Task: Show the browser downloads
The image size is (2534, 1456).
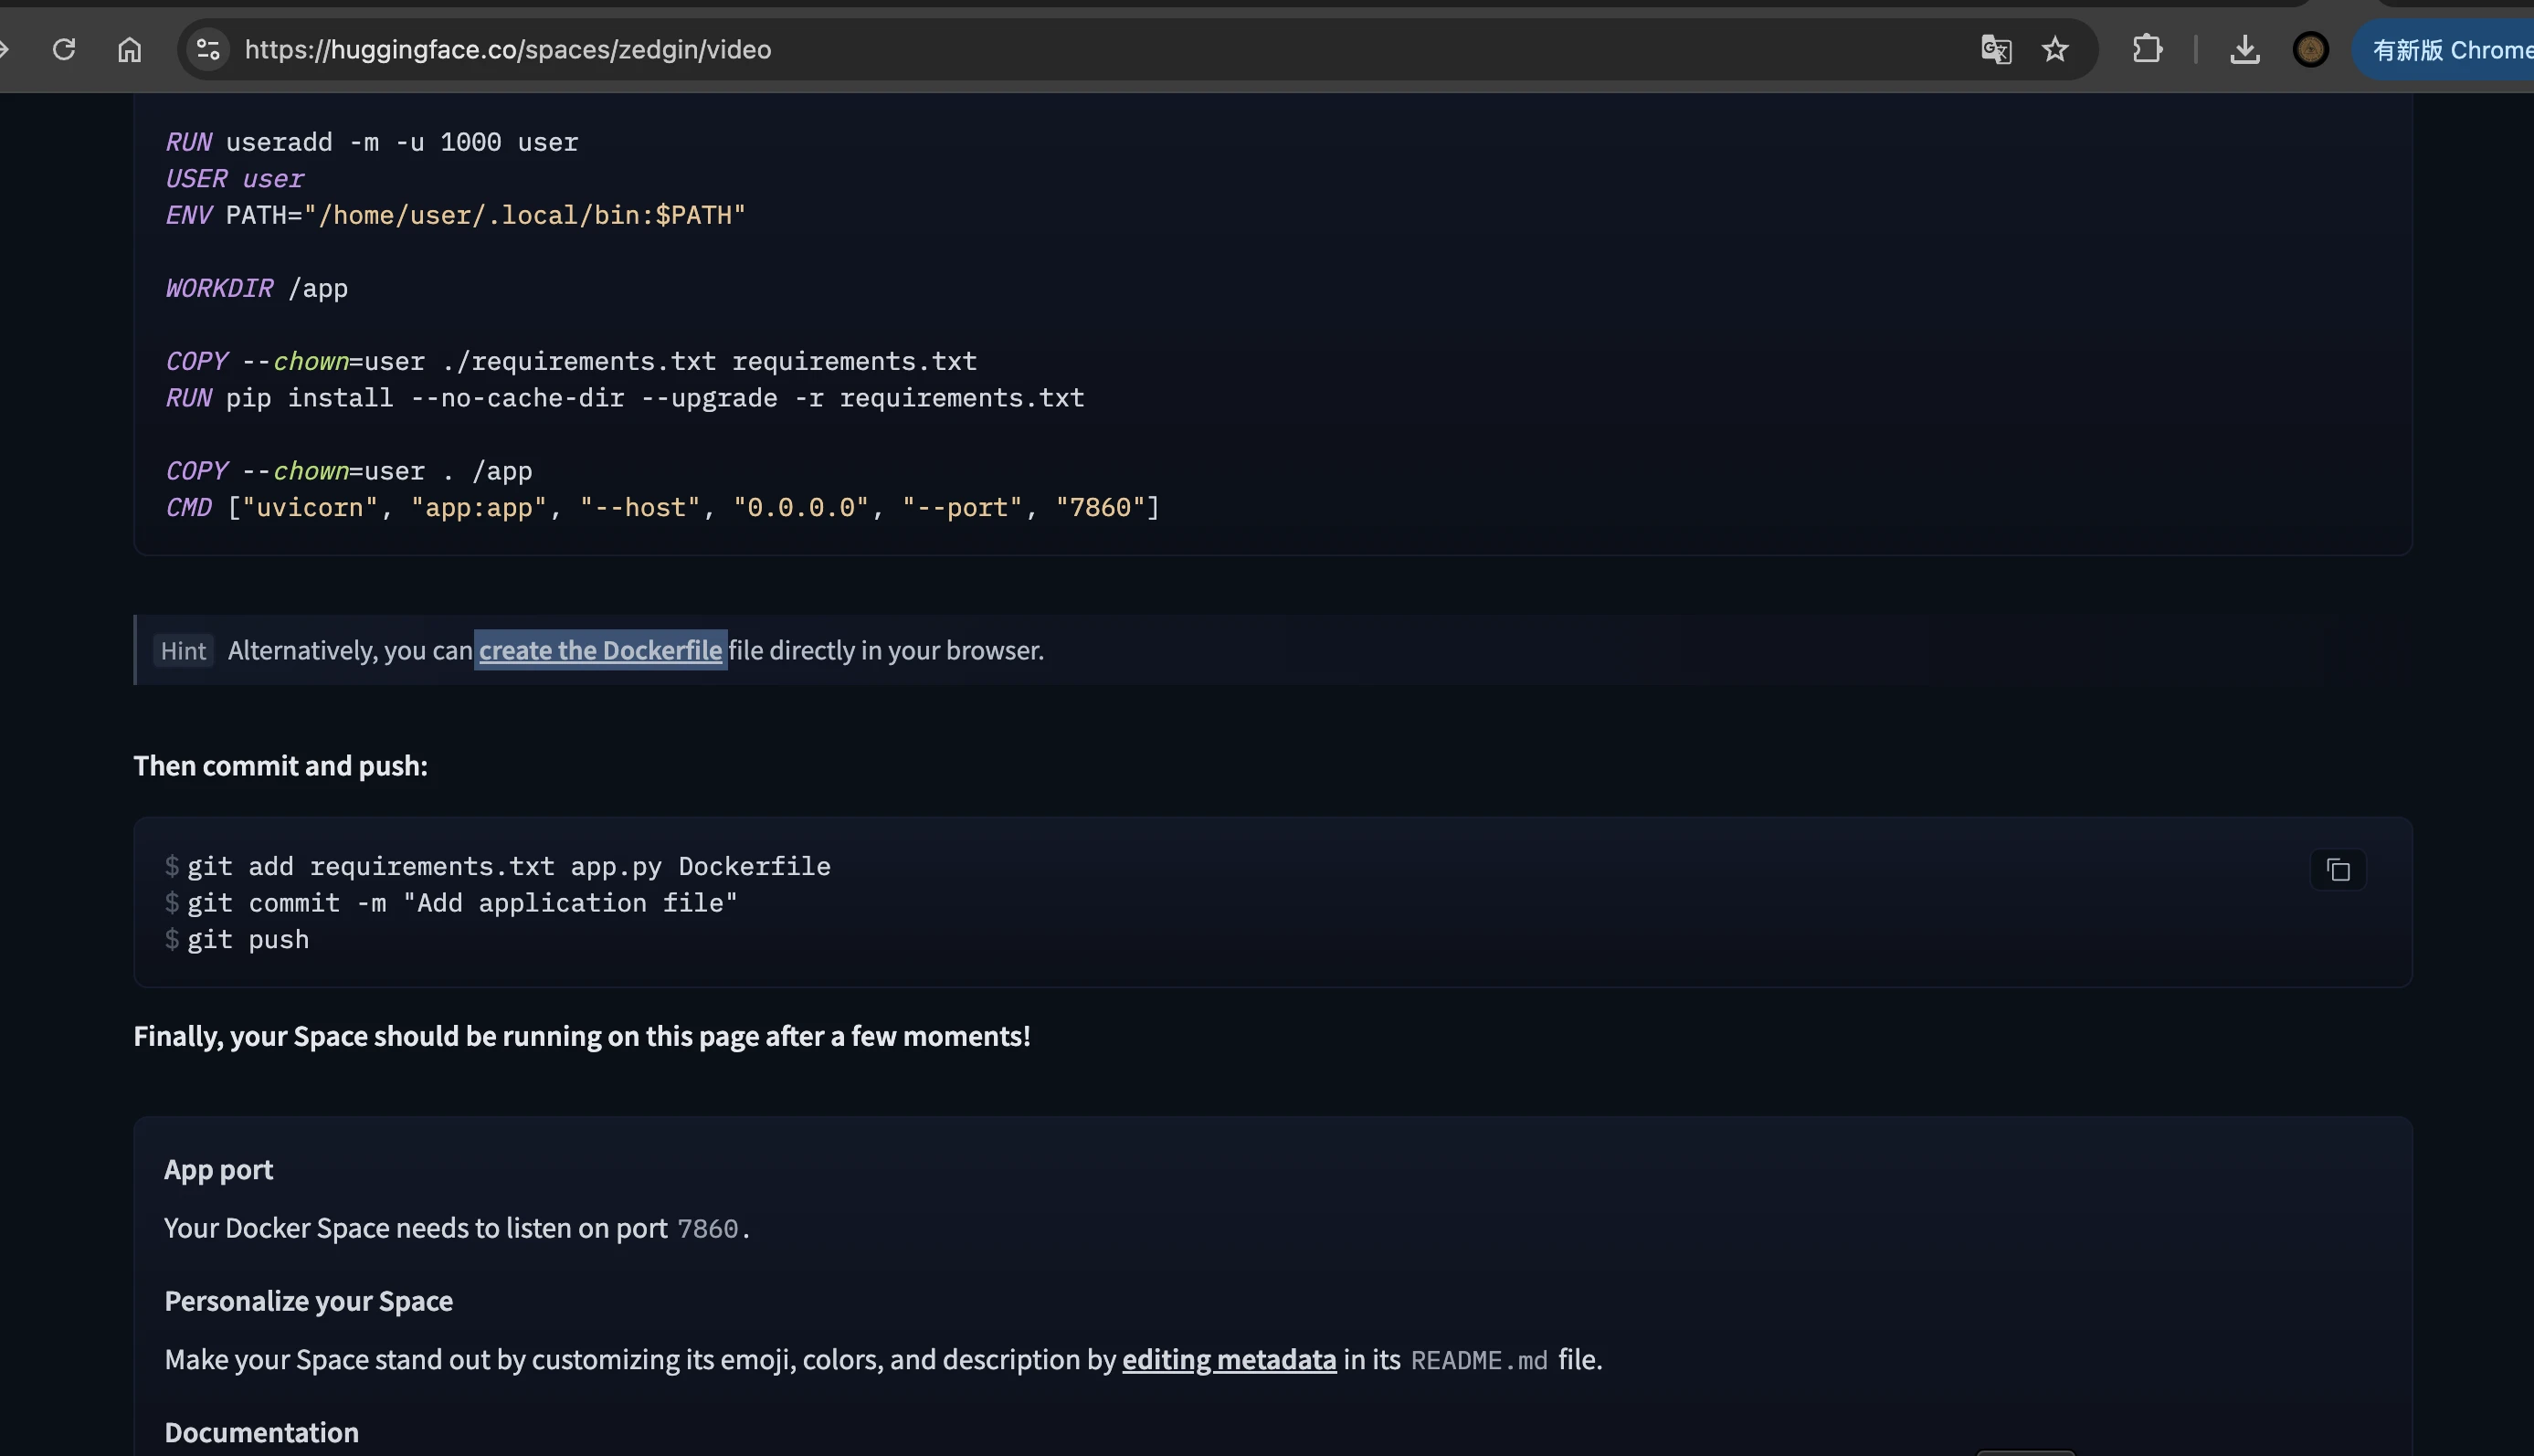Action: (2244, 49)
